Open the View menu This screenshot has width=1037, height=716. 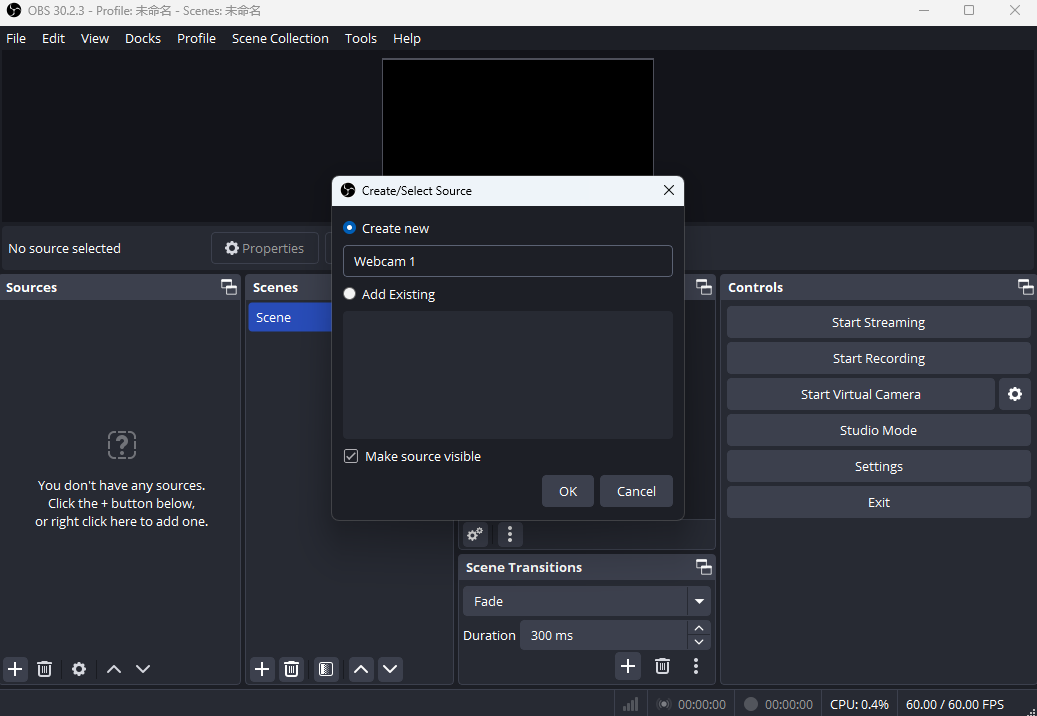[x=95, y=38]
